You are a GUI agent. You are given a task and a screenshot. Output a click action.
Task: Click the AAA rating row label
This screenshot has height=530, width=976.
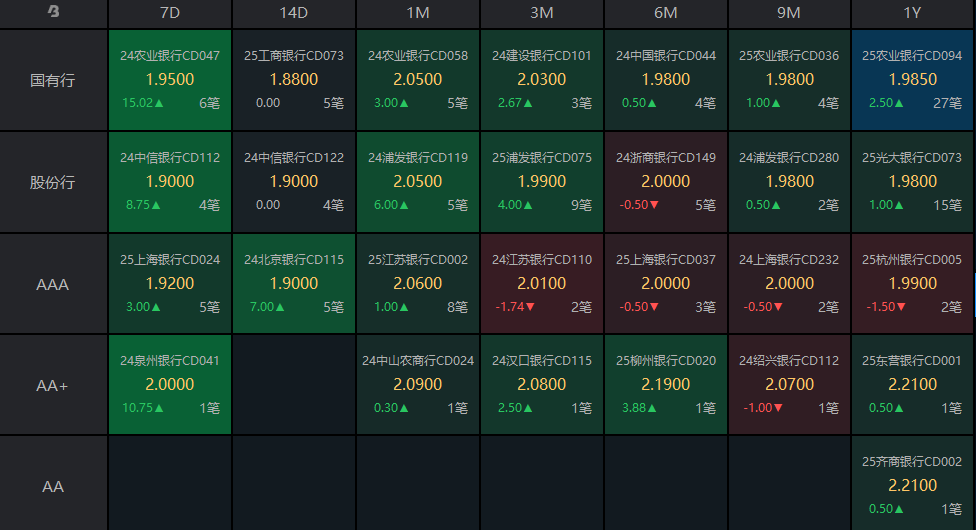(53, 285)
